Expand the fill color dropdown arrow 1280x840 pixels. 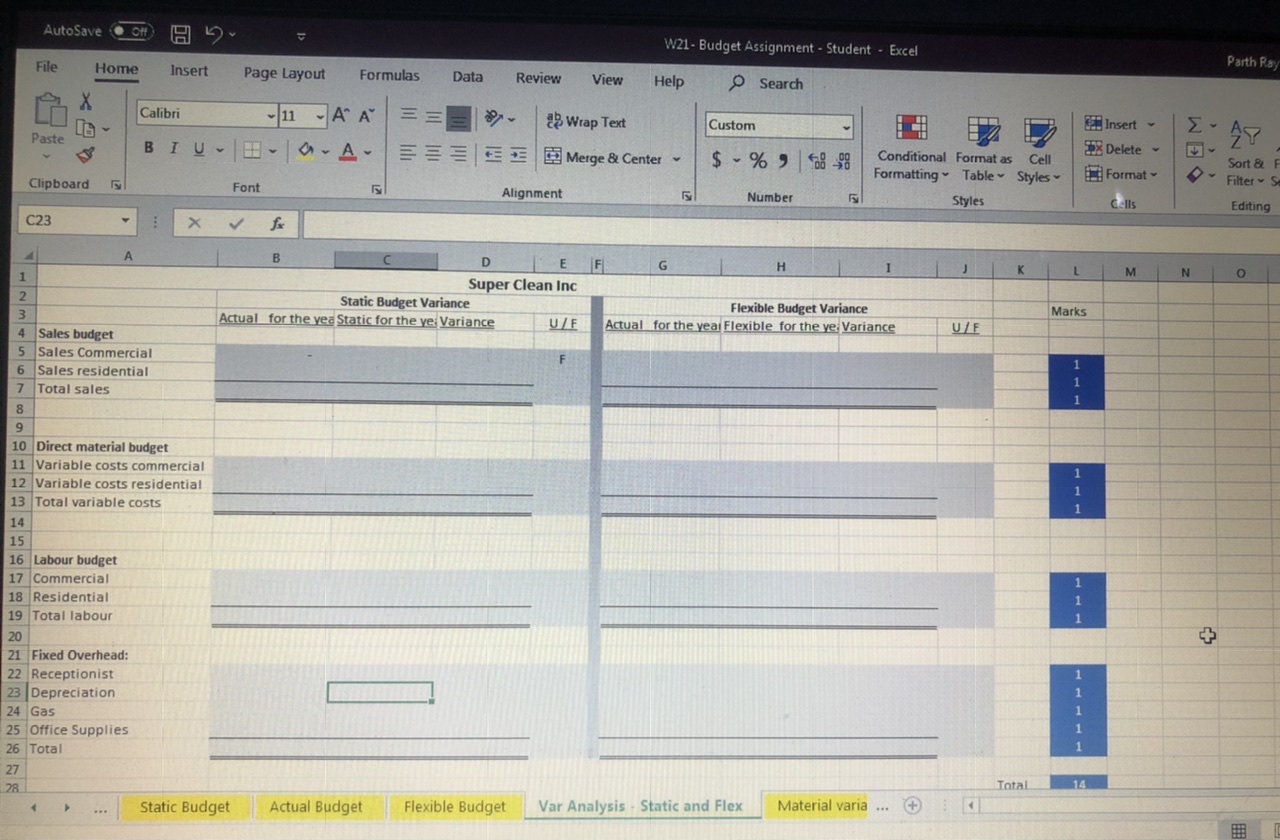(x=323, y=151)
